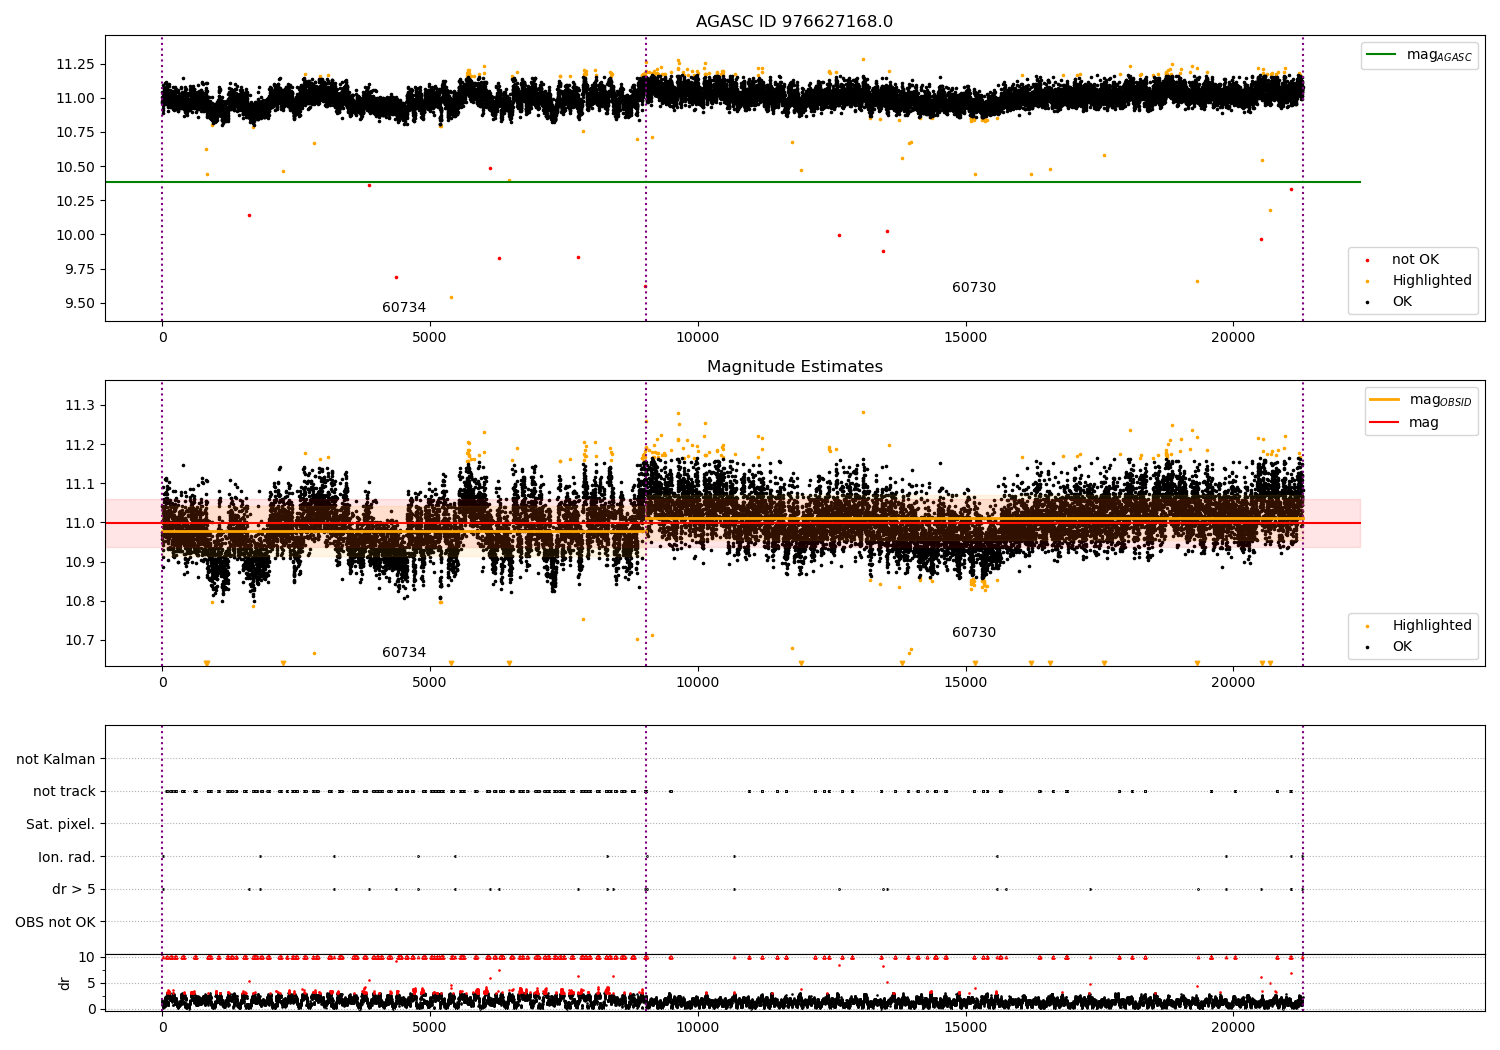Click the 10000 x-axis tick of the bottom plot

pos(697,1029)
